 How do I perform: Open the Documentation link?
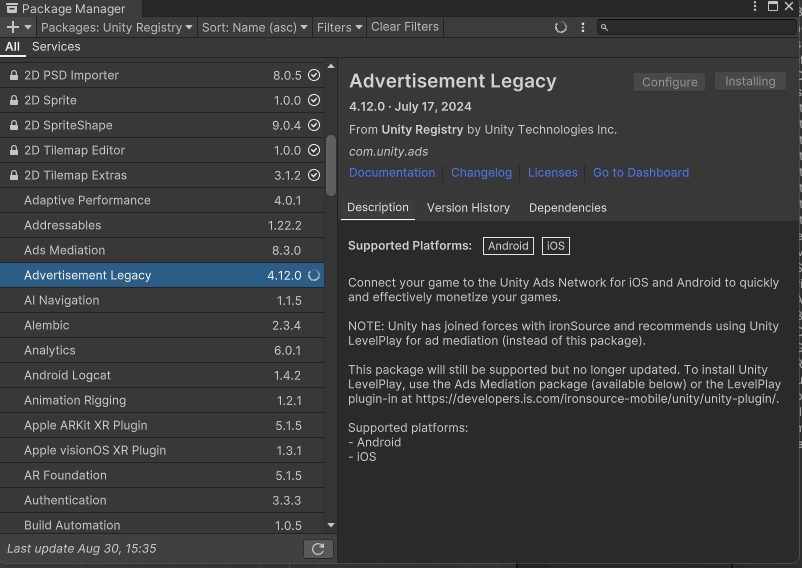392,173
